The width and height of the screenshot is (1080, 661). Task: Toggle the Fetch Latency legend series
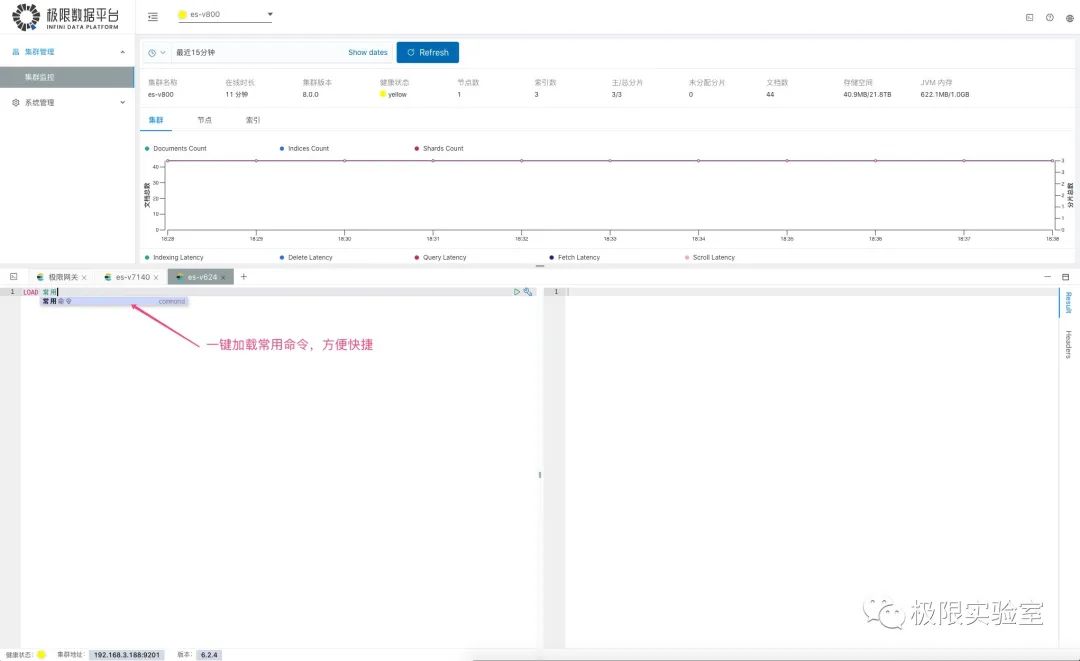(574, 258)
